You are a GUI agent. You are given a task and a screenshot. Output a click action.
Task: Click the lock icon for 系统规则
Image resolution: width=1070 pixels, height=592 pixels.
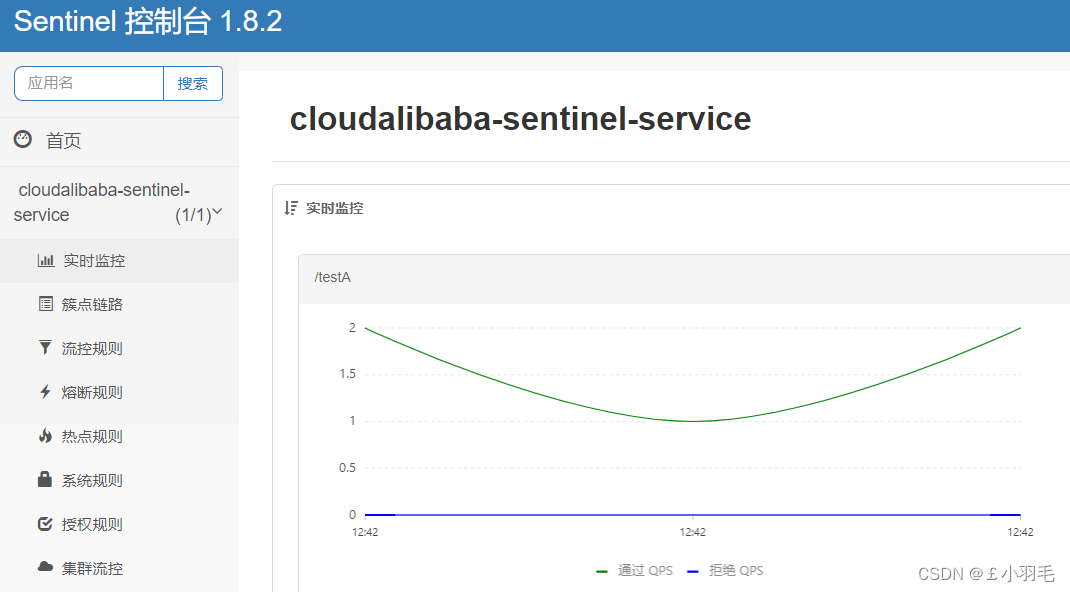(x=45, y=479)
